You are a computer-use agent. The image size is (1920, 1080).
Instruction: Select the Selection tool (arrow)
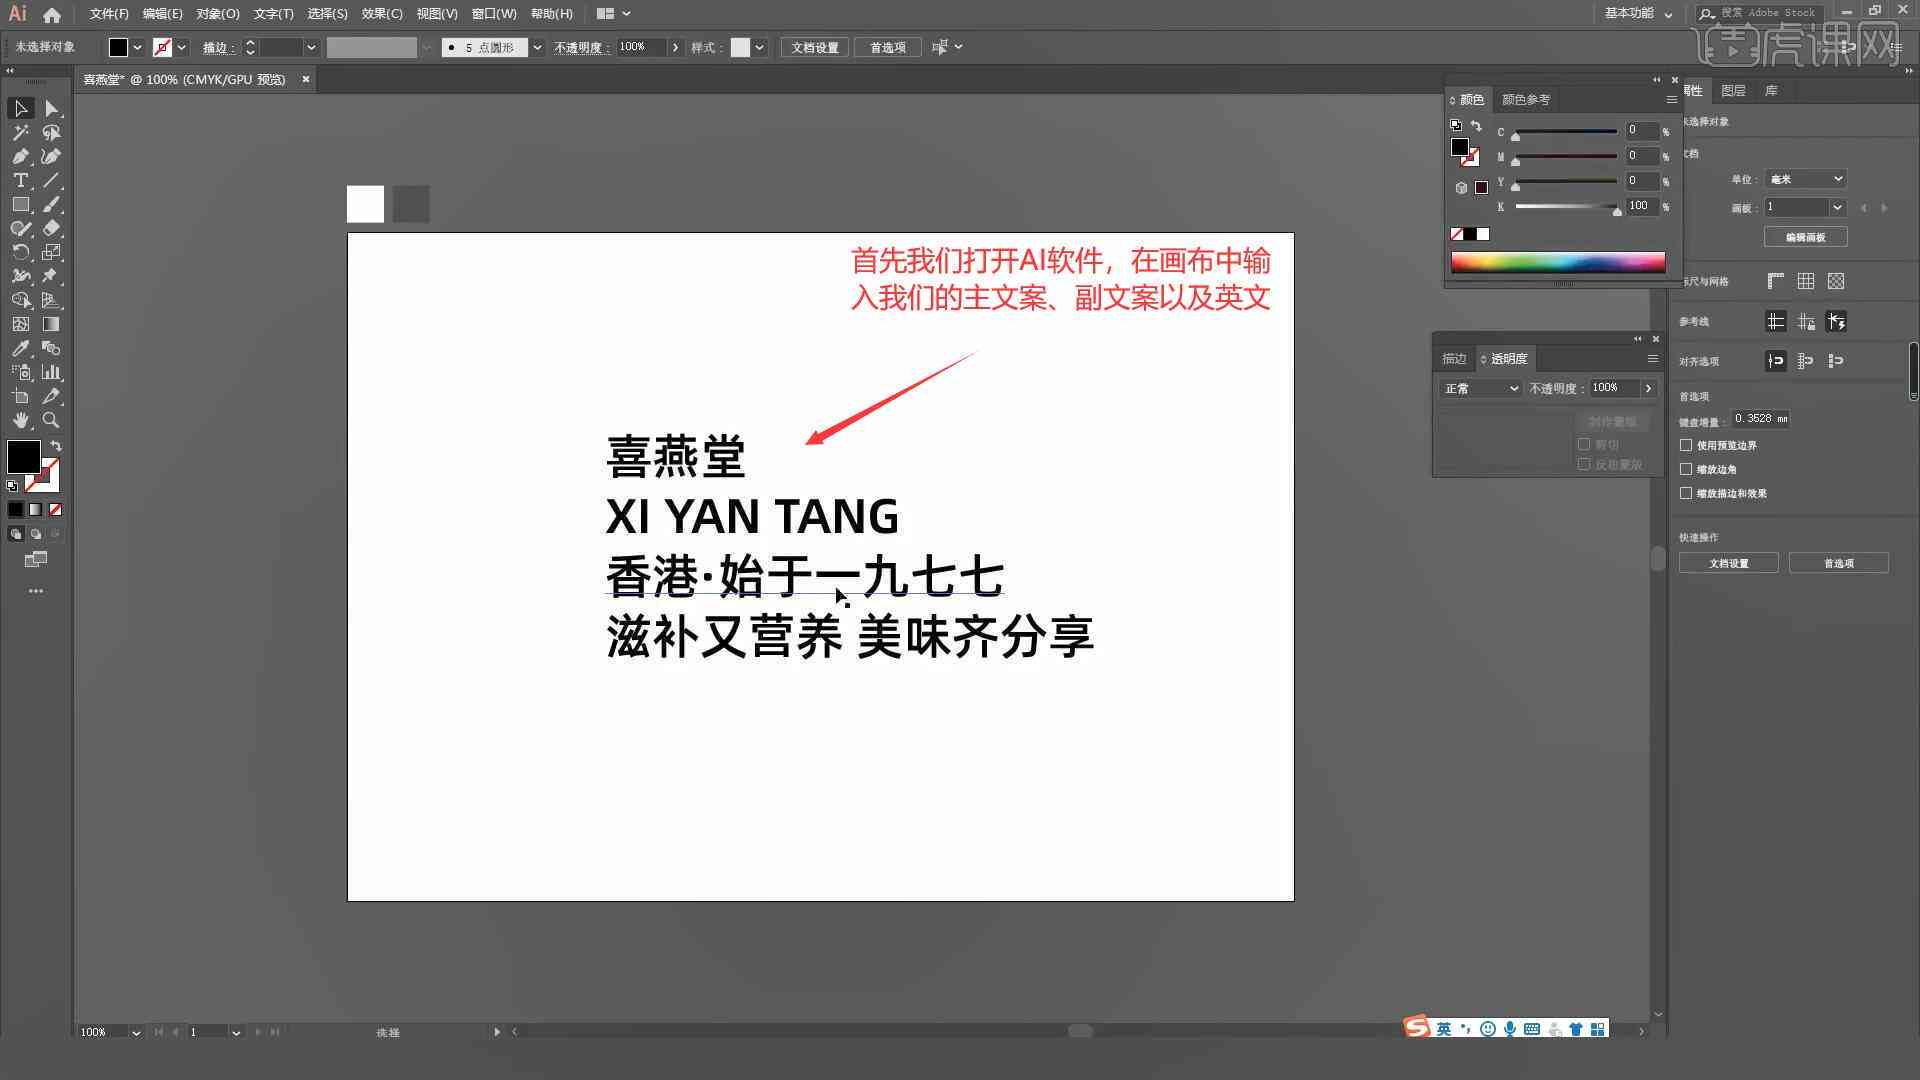pos(20,107)
